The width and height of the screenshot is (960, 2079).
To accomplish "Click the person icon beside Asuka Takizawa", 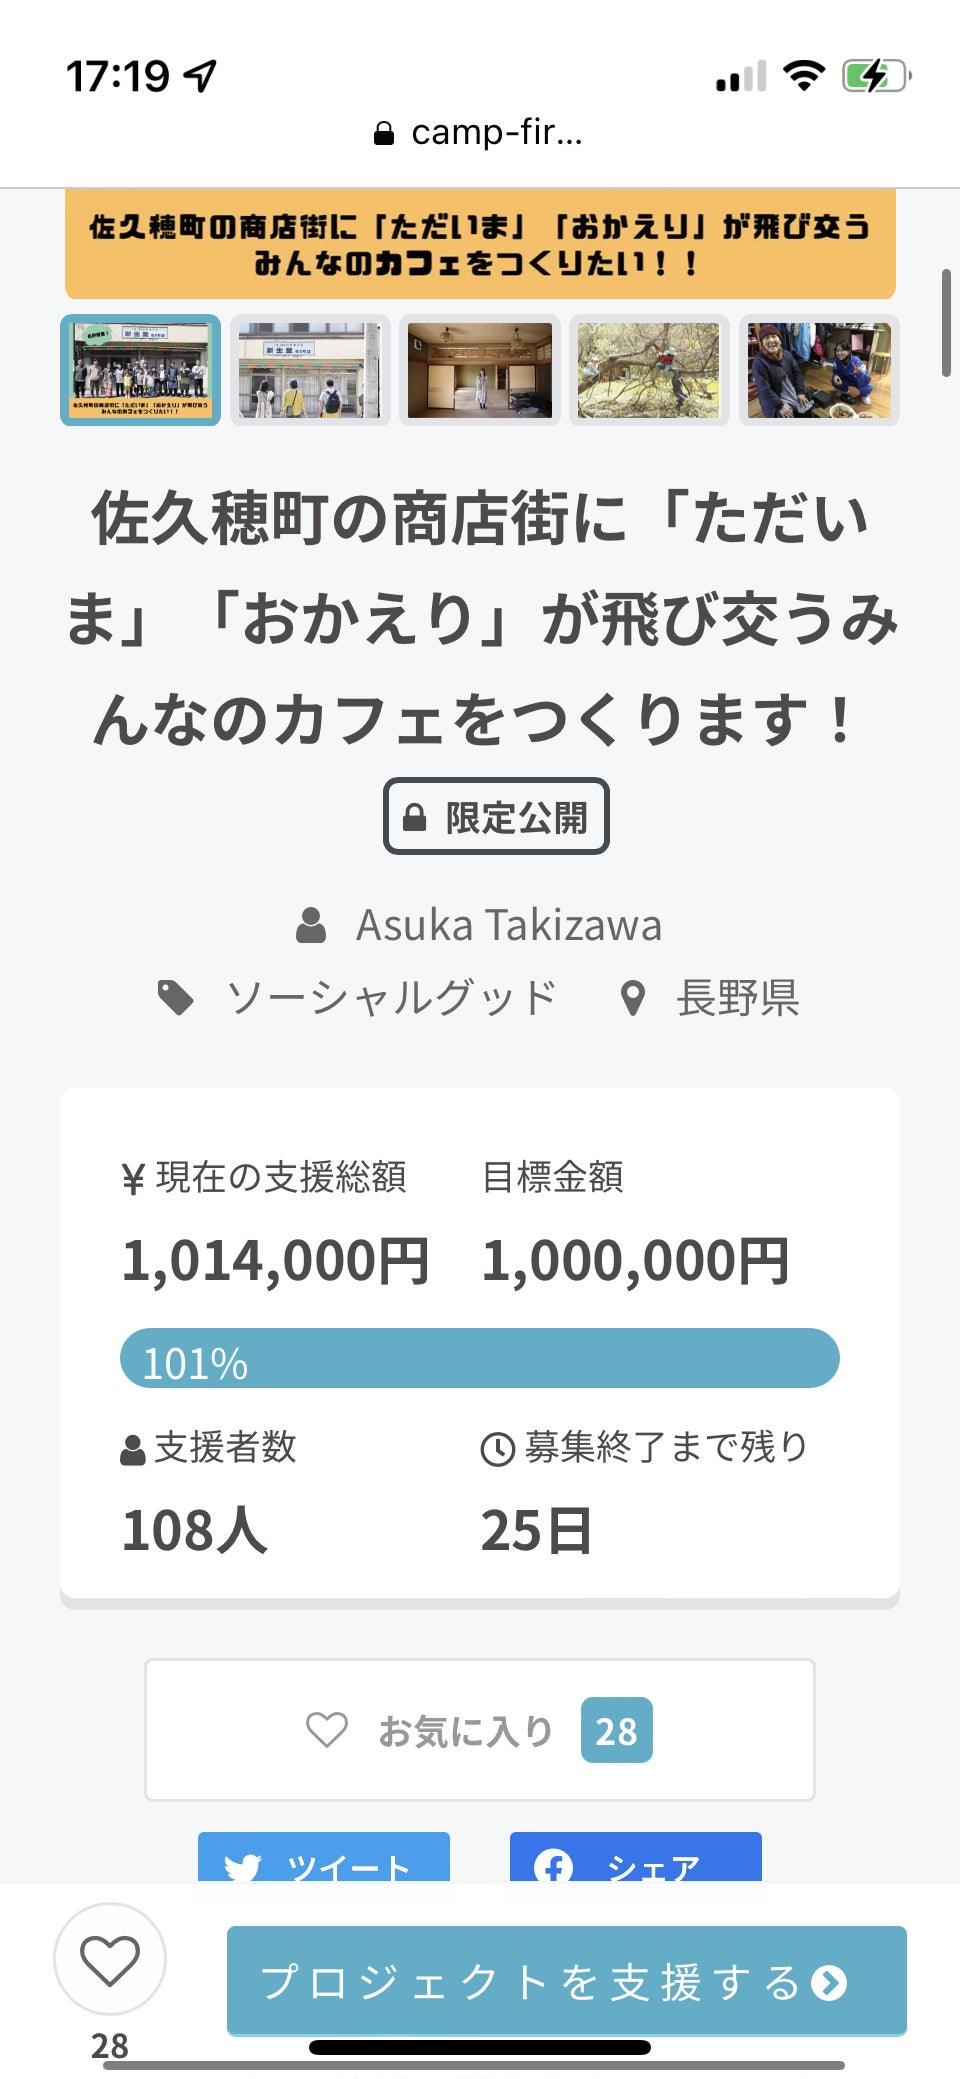I will 311,925.
